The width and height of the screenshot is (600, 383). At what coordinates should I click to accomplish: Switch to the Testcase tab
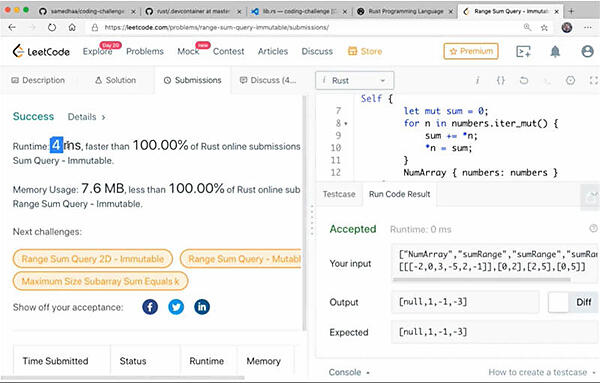pos(339,194)
